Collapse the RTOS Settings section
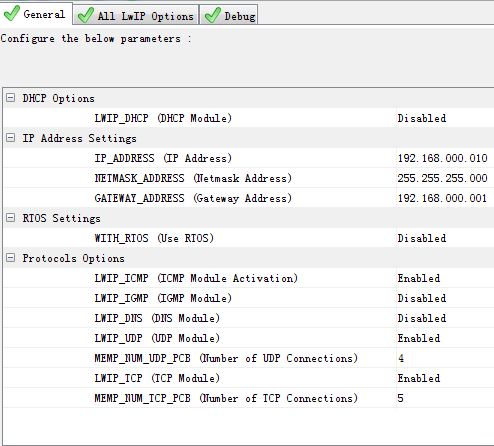 (11, 218)
